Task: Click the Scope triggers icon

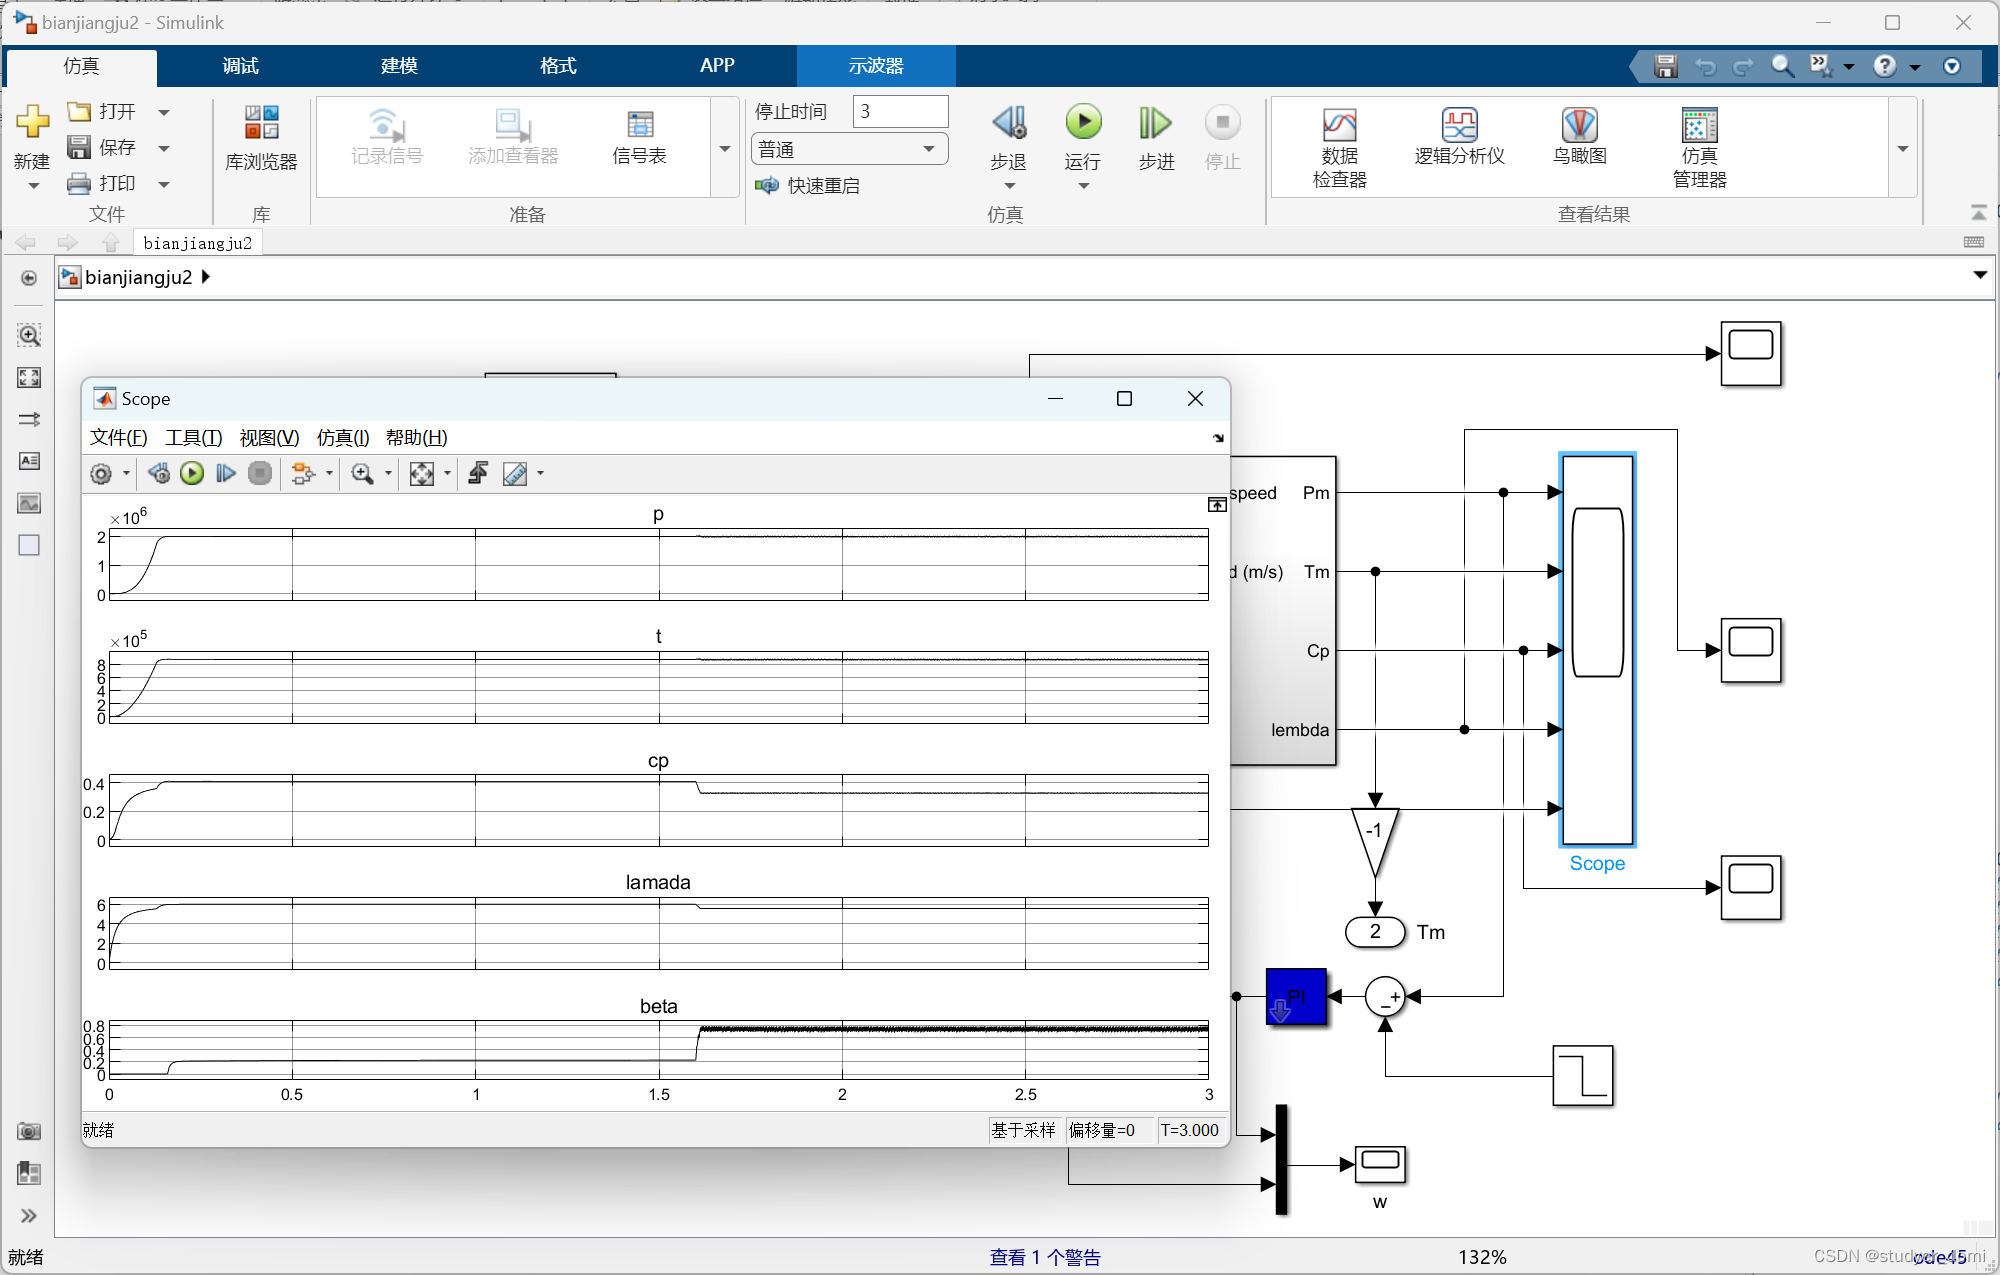Action: tap(478, 473)
